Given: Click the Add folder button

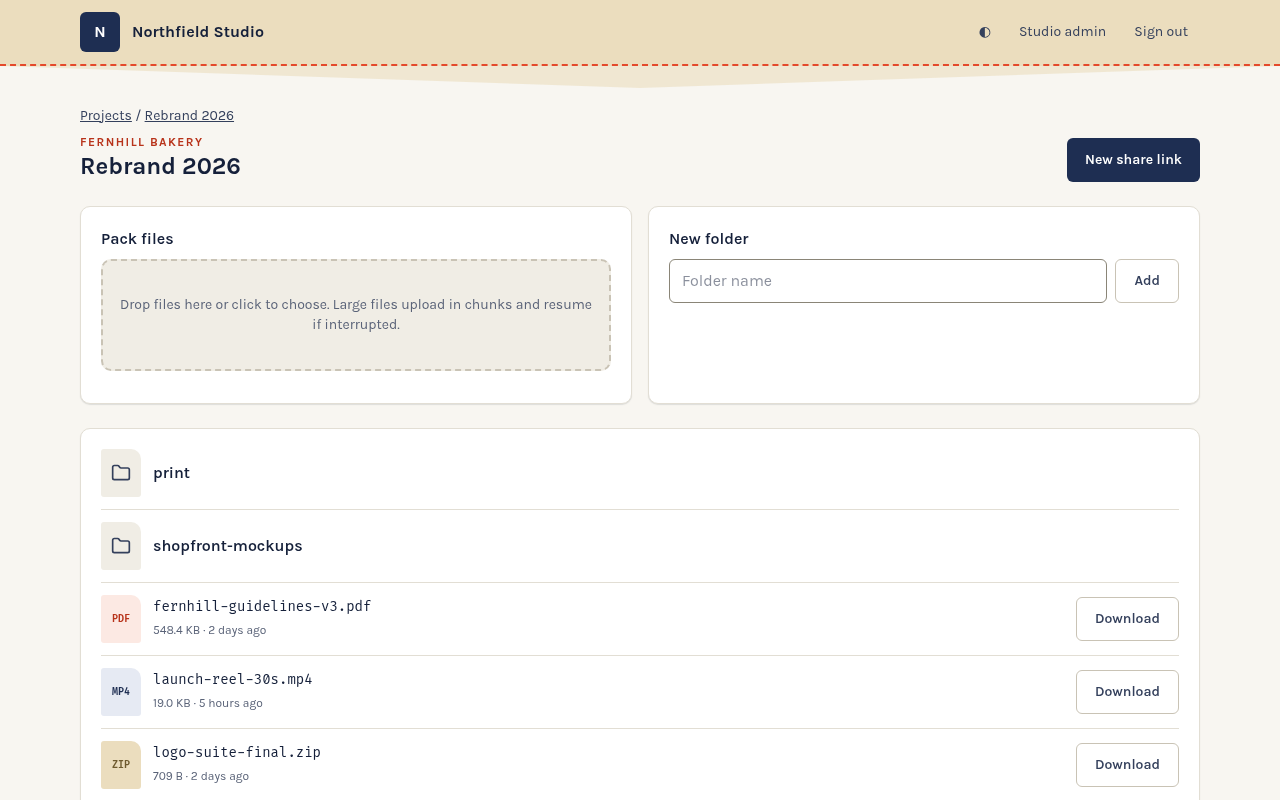Looking at the screenshot, I should tap(1147, 281).
